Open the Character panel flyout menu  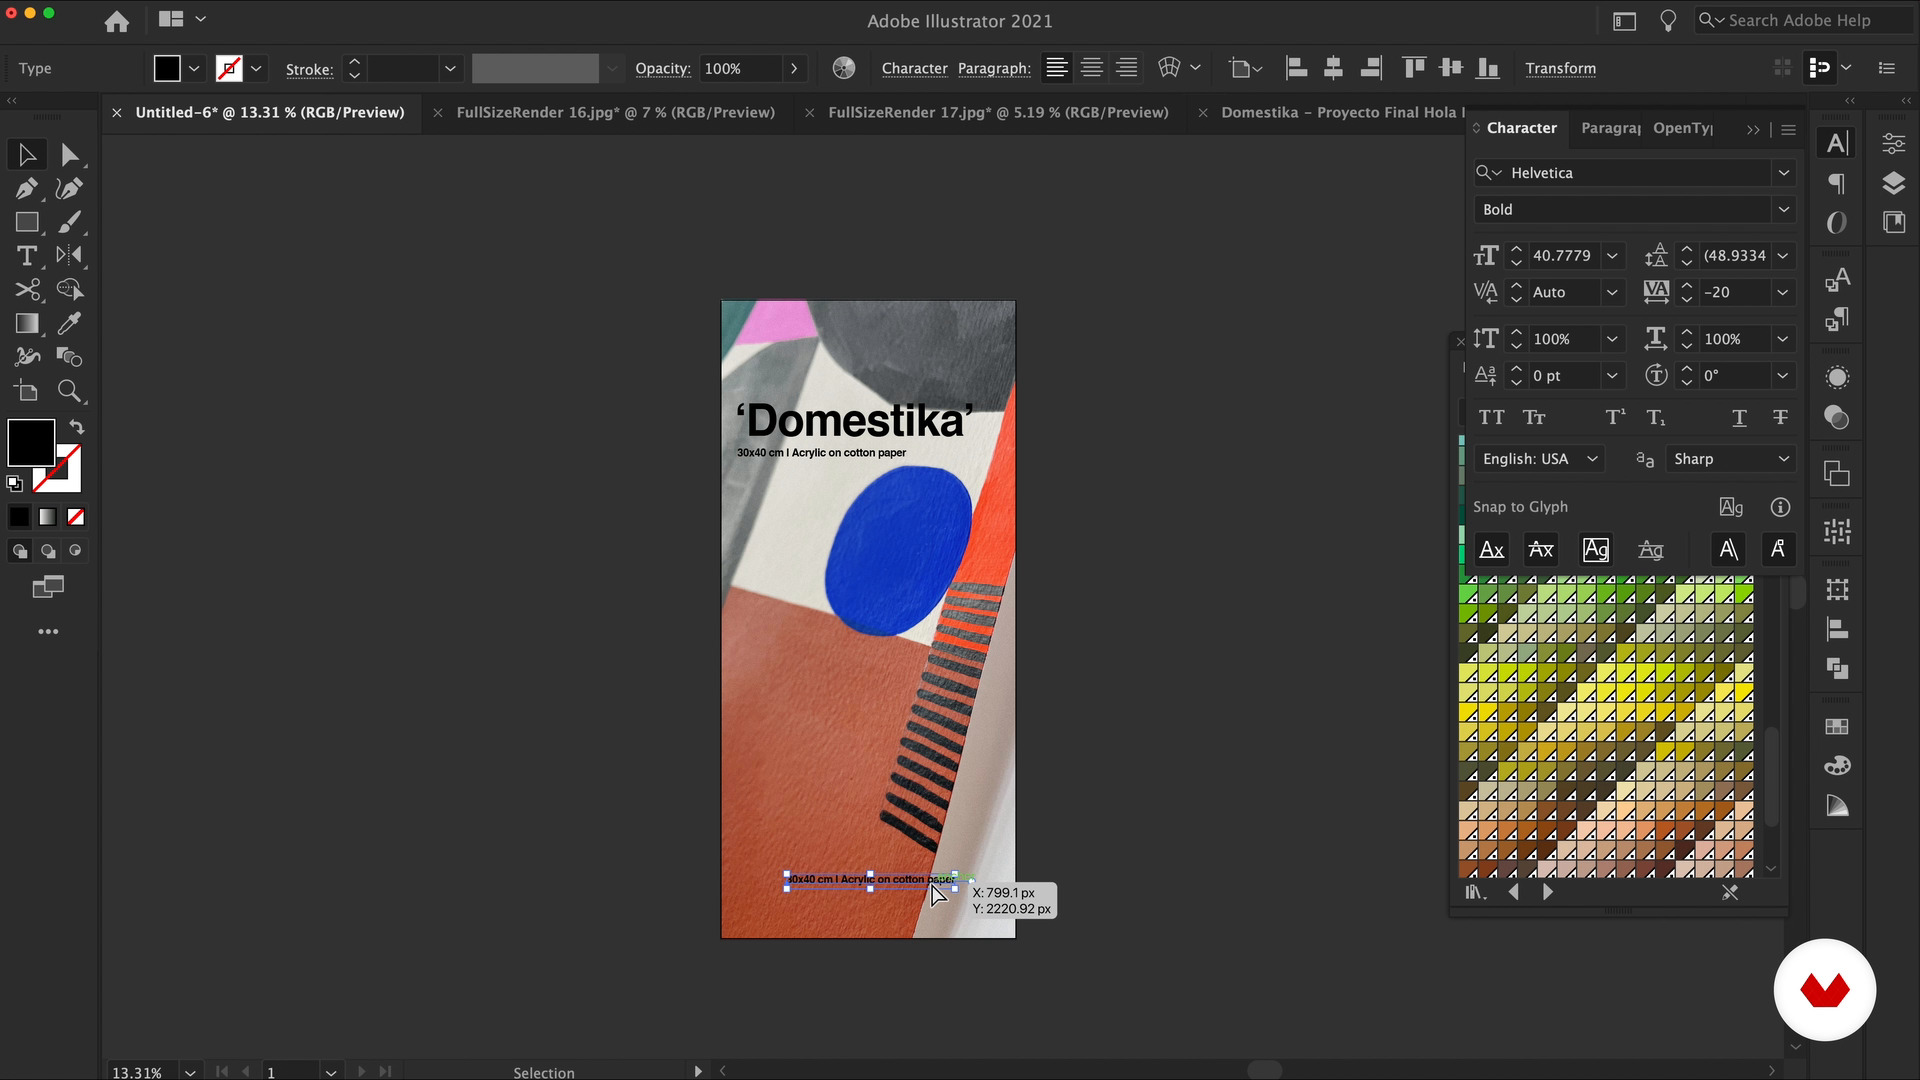click(x=1789, y=130)
